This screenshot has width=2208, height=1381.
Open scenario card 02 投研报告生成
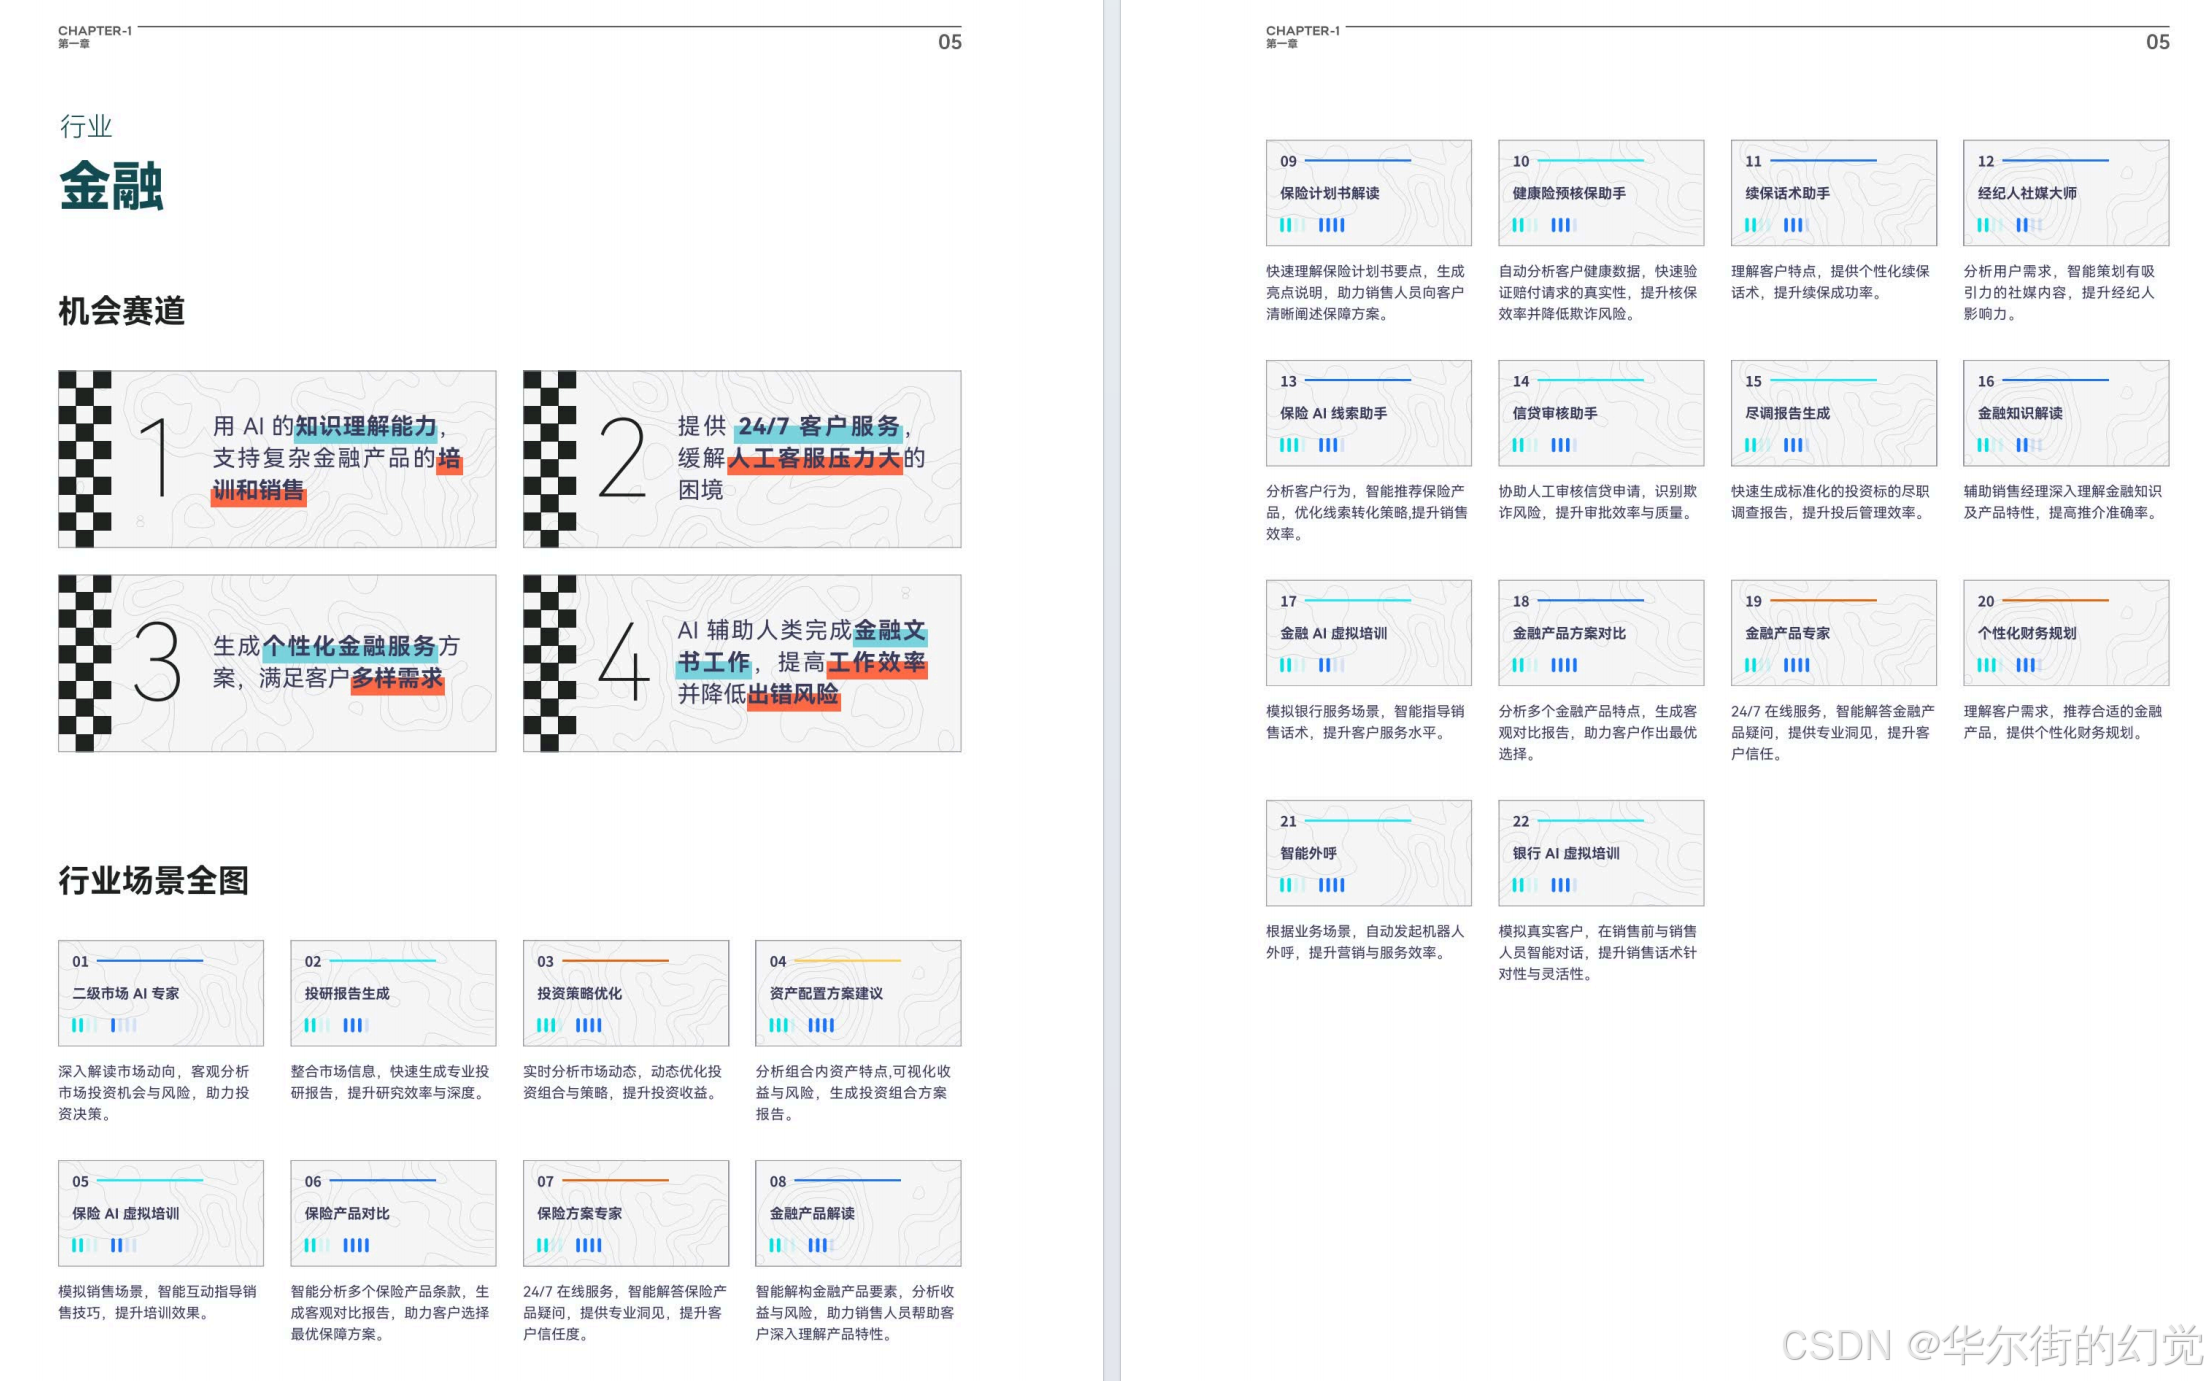click(393, 993)
